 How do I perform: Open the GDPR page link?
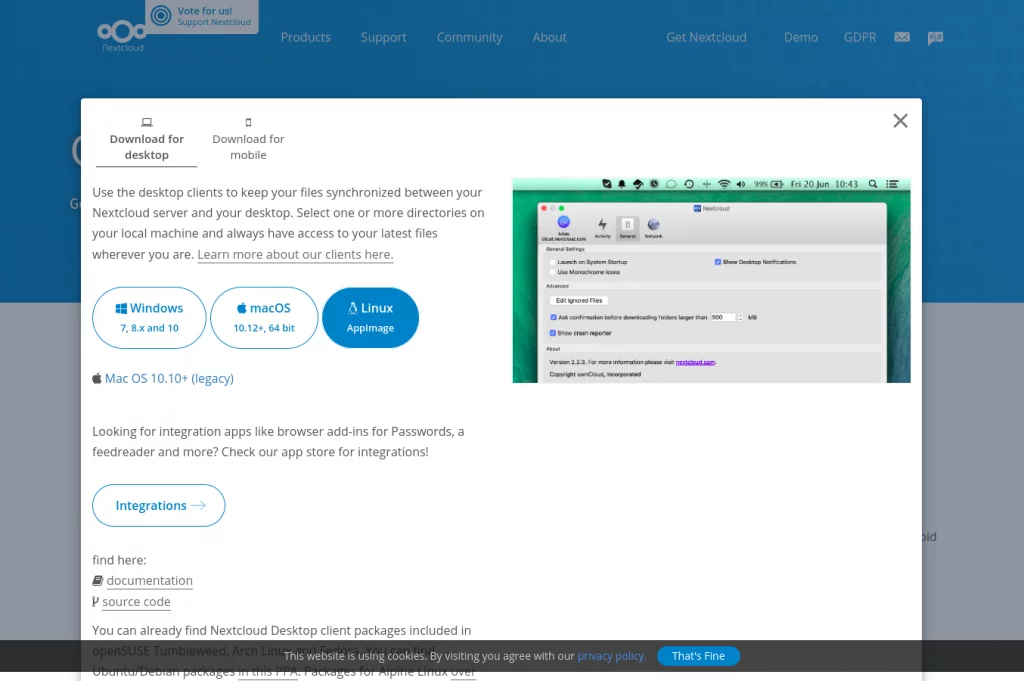[859, 37]
